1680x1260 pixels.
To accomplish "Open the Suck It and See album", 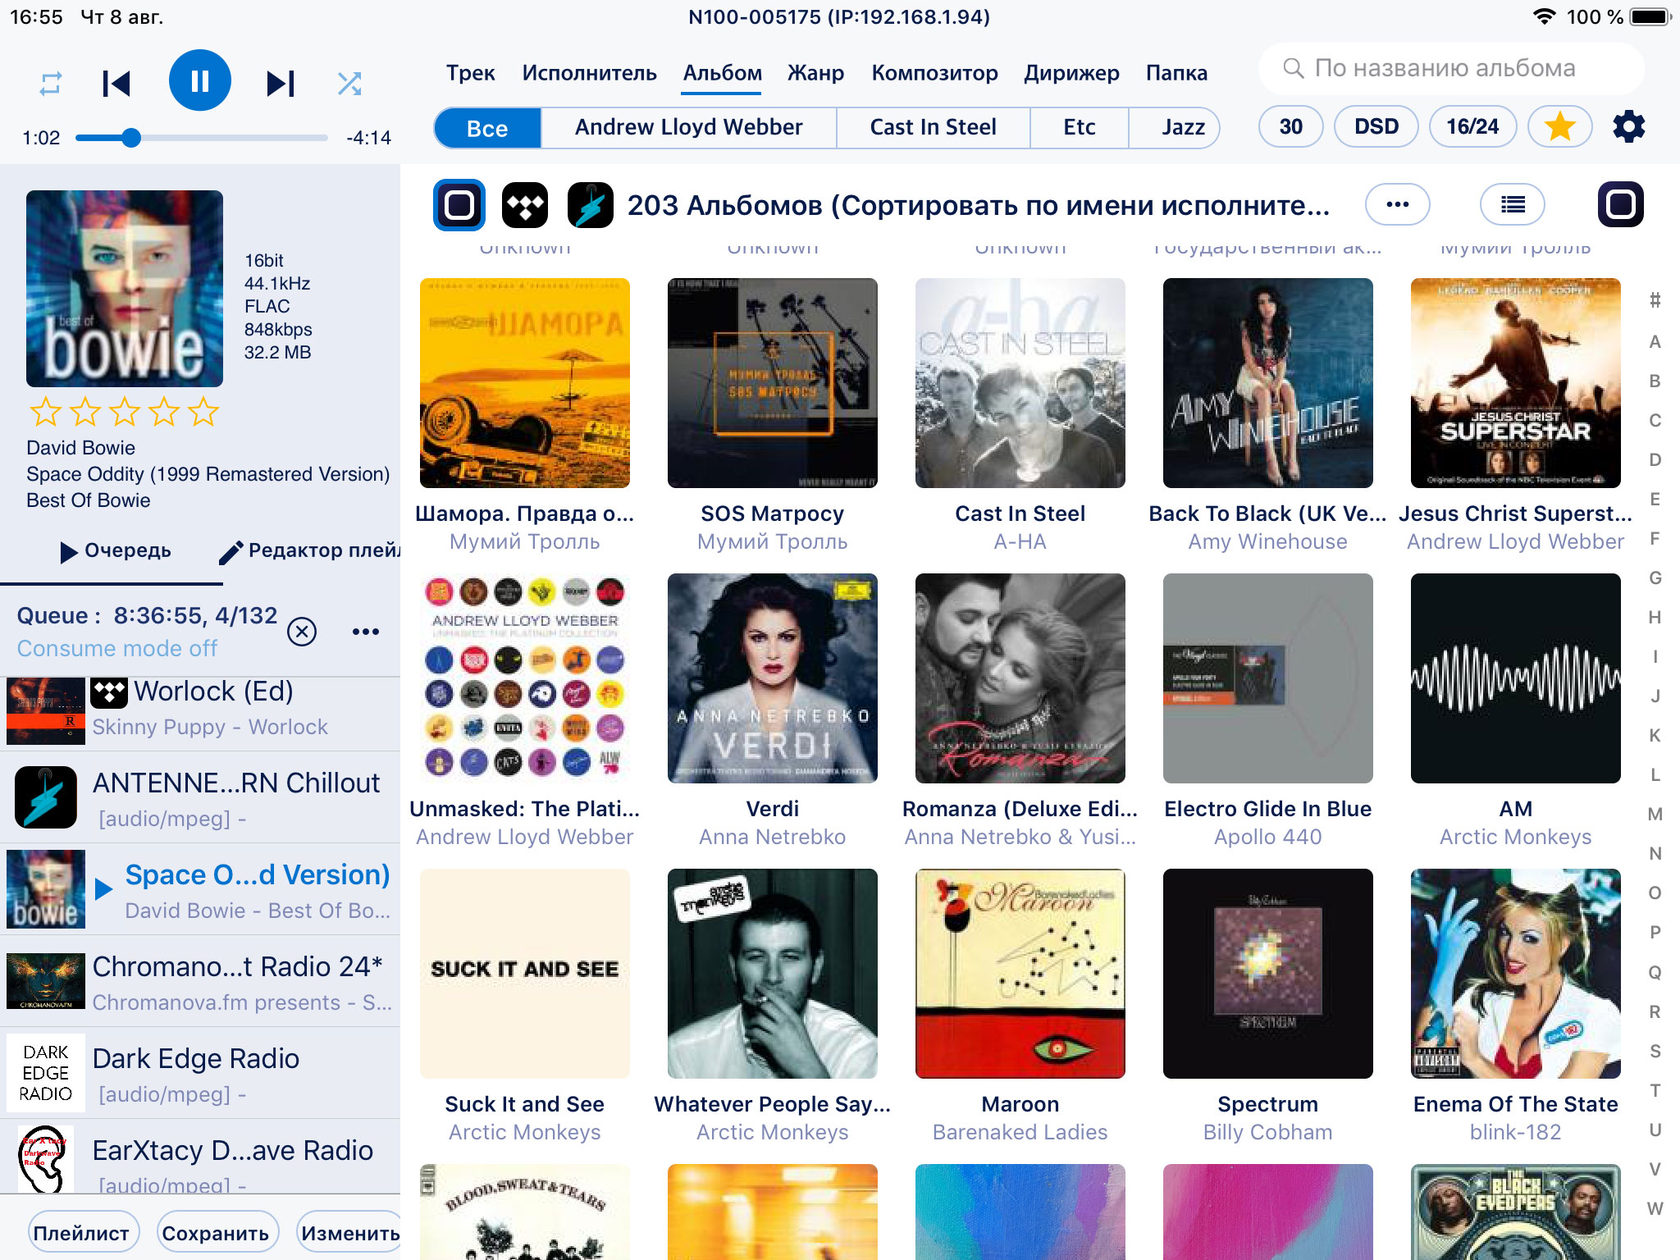I will click(525, 973).
